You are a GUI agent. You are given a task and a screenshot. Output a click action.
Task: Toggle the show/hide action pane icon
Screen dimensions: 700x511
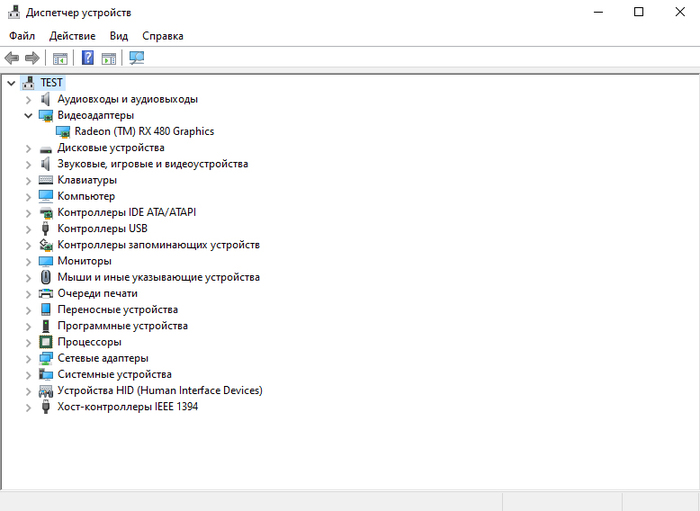tap(109, 58)
